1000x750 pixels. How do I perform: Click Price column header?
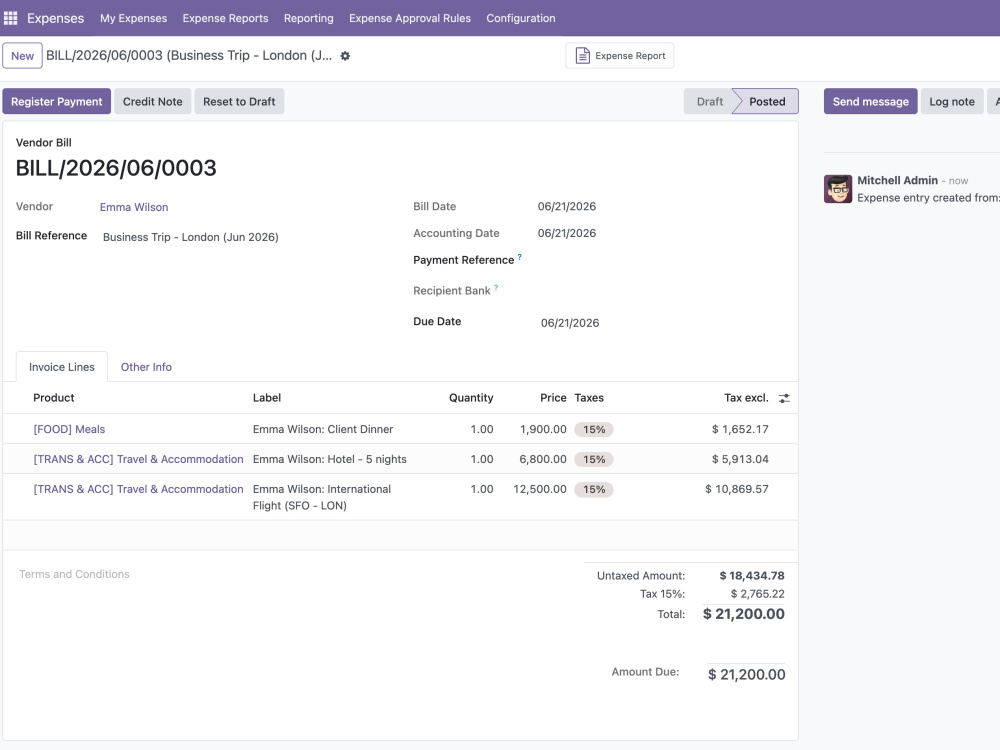(x=553, y=398)
